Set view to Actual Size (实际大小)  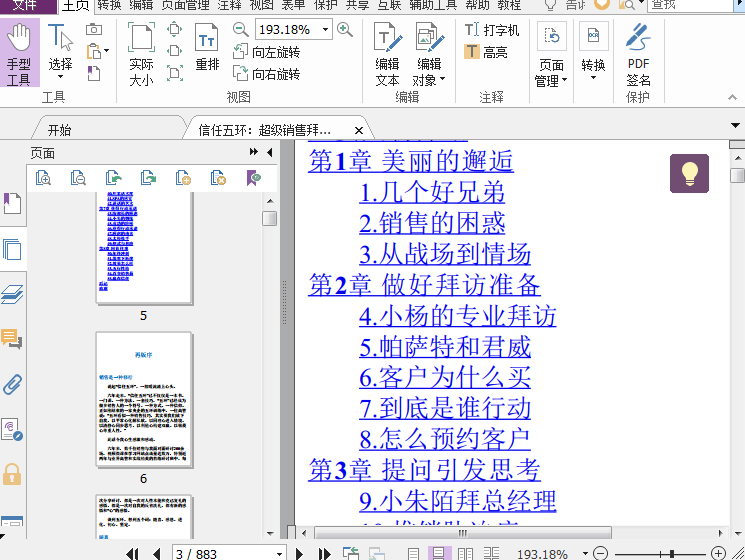141,54
